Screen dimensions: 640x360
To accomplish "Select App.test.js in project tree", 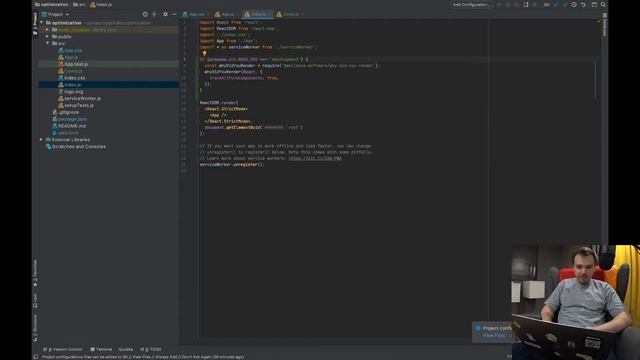I will pos(73,64).
